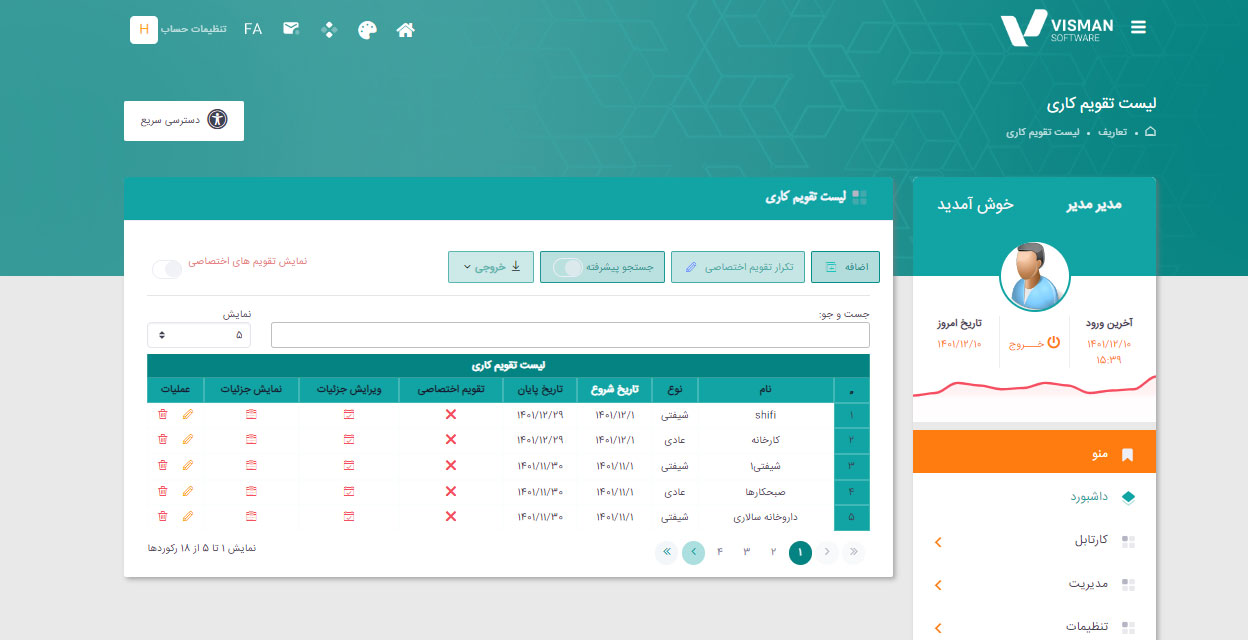Go to page 4 of the table
Image resolution: width=1248 pixels, height=640 pixels.
coord(720,552)
